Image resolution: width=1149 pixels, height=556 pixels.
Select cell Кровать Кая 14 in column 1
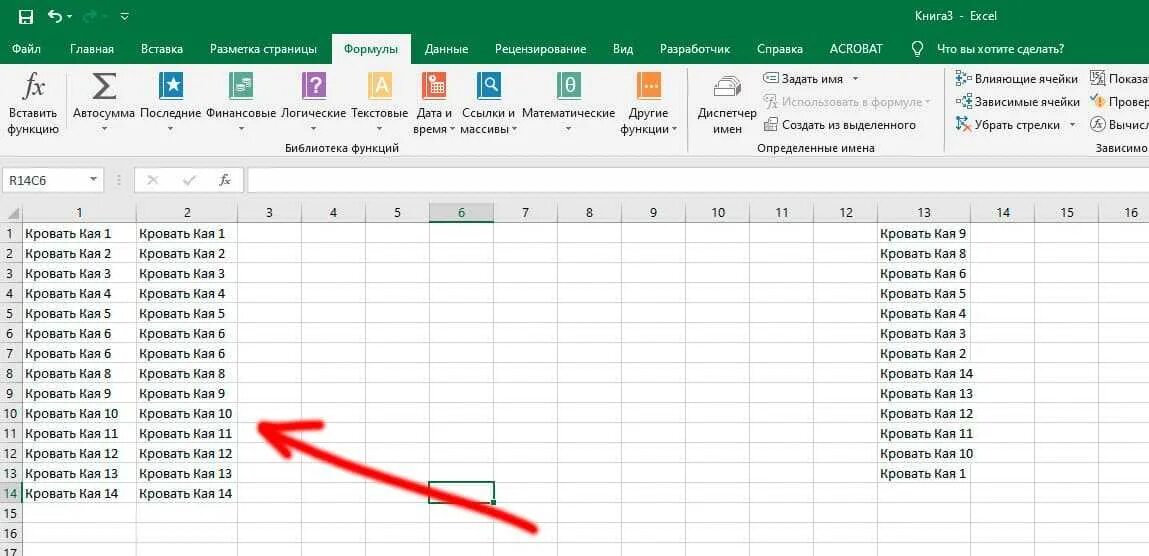[79, 493]
